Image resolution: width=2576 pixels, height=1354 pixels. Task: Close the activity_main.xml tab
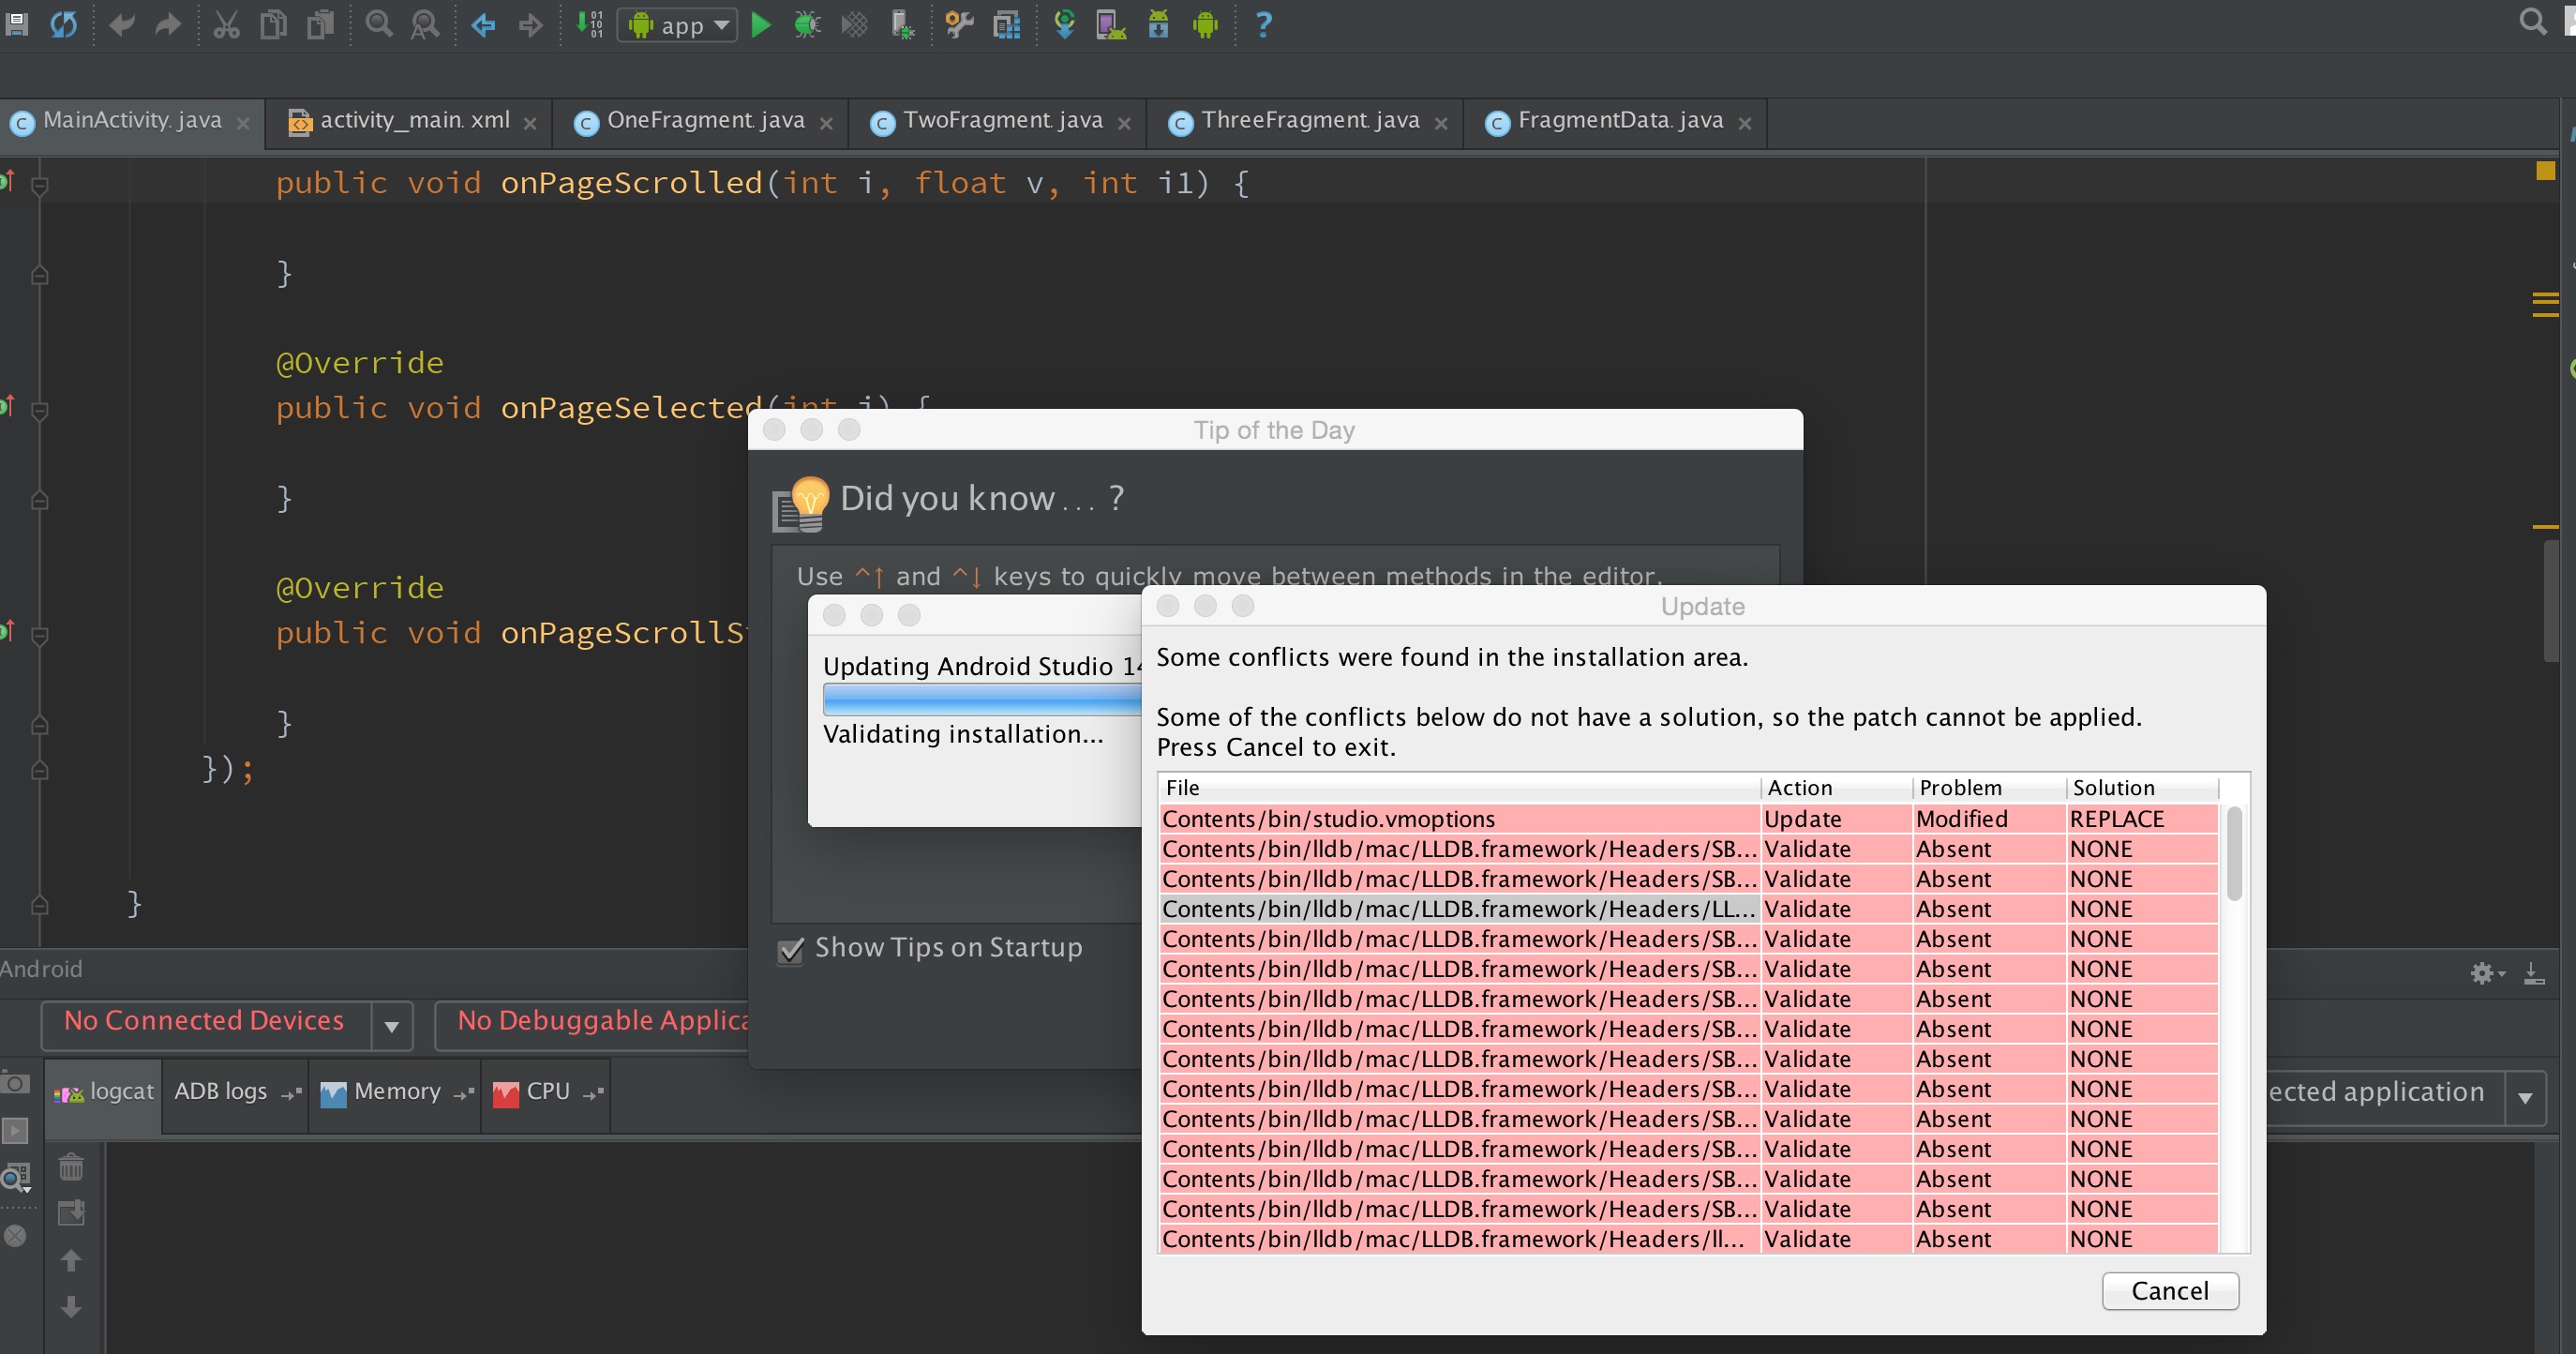pos(530,124)
